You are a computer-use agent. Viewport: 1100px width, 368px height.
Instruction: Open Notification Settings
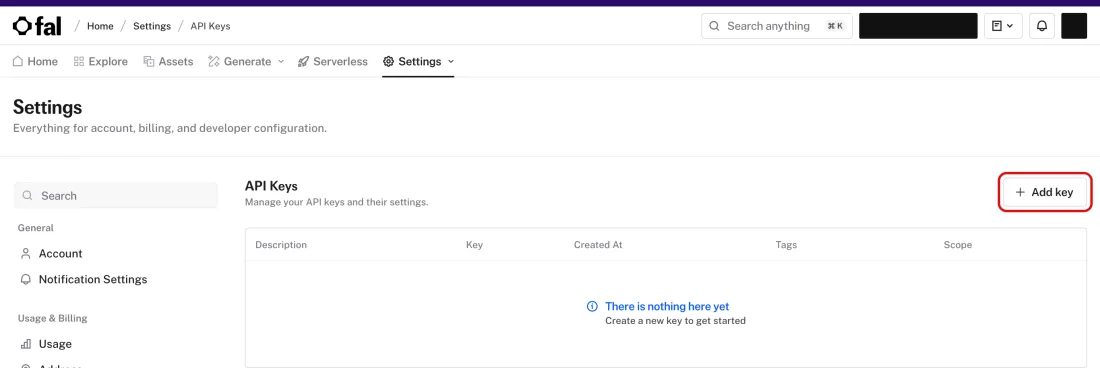93,280
